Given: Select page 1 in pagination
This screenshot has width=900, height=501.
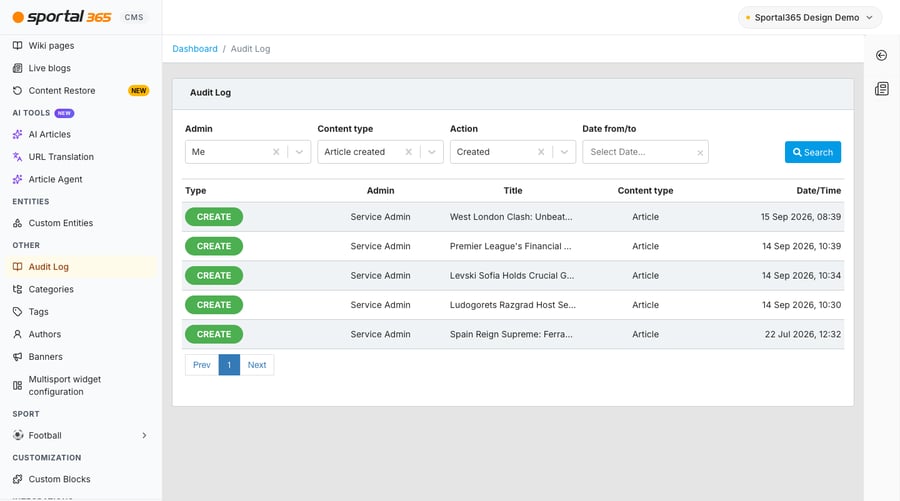Looking at the screenshot, I should click(x=229, y=365).
